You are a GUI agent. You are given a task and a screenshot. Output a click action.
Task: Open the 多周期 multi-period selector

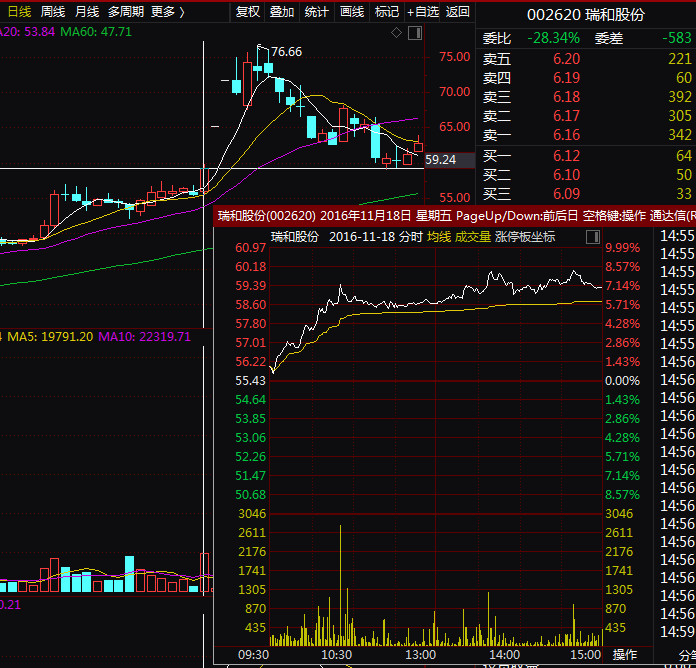point(125,12)
